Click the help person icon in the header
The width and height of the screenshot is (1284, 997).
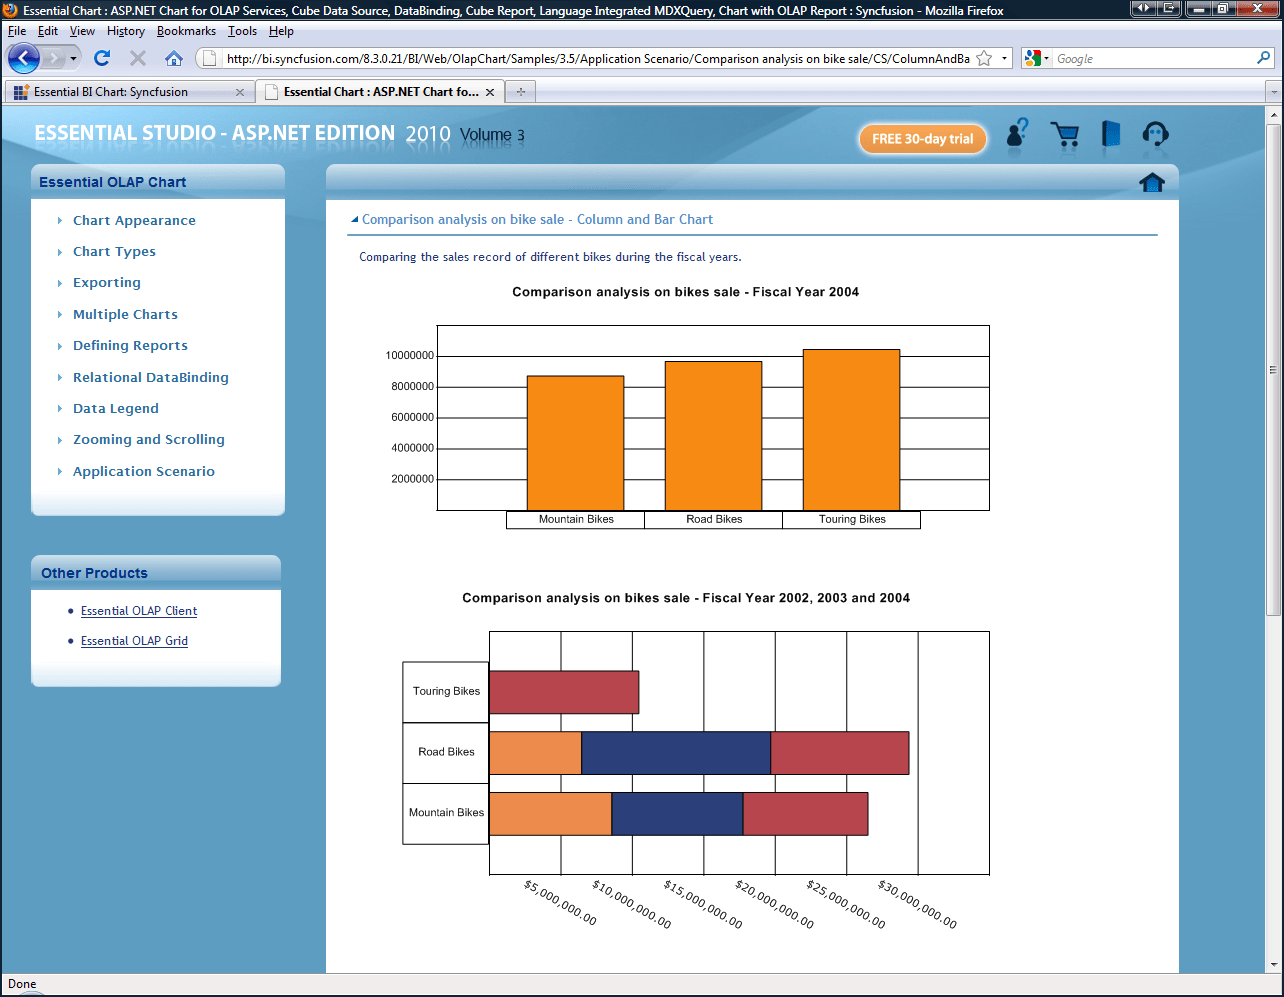(x=1016, y=135)
